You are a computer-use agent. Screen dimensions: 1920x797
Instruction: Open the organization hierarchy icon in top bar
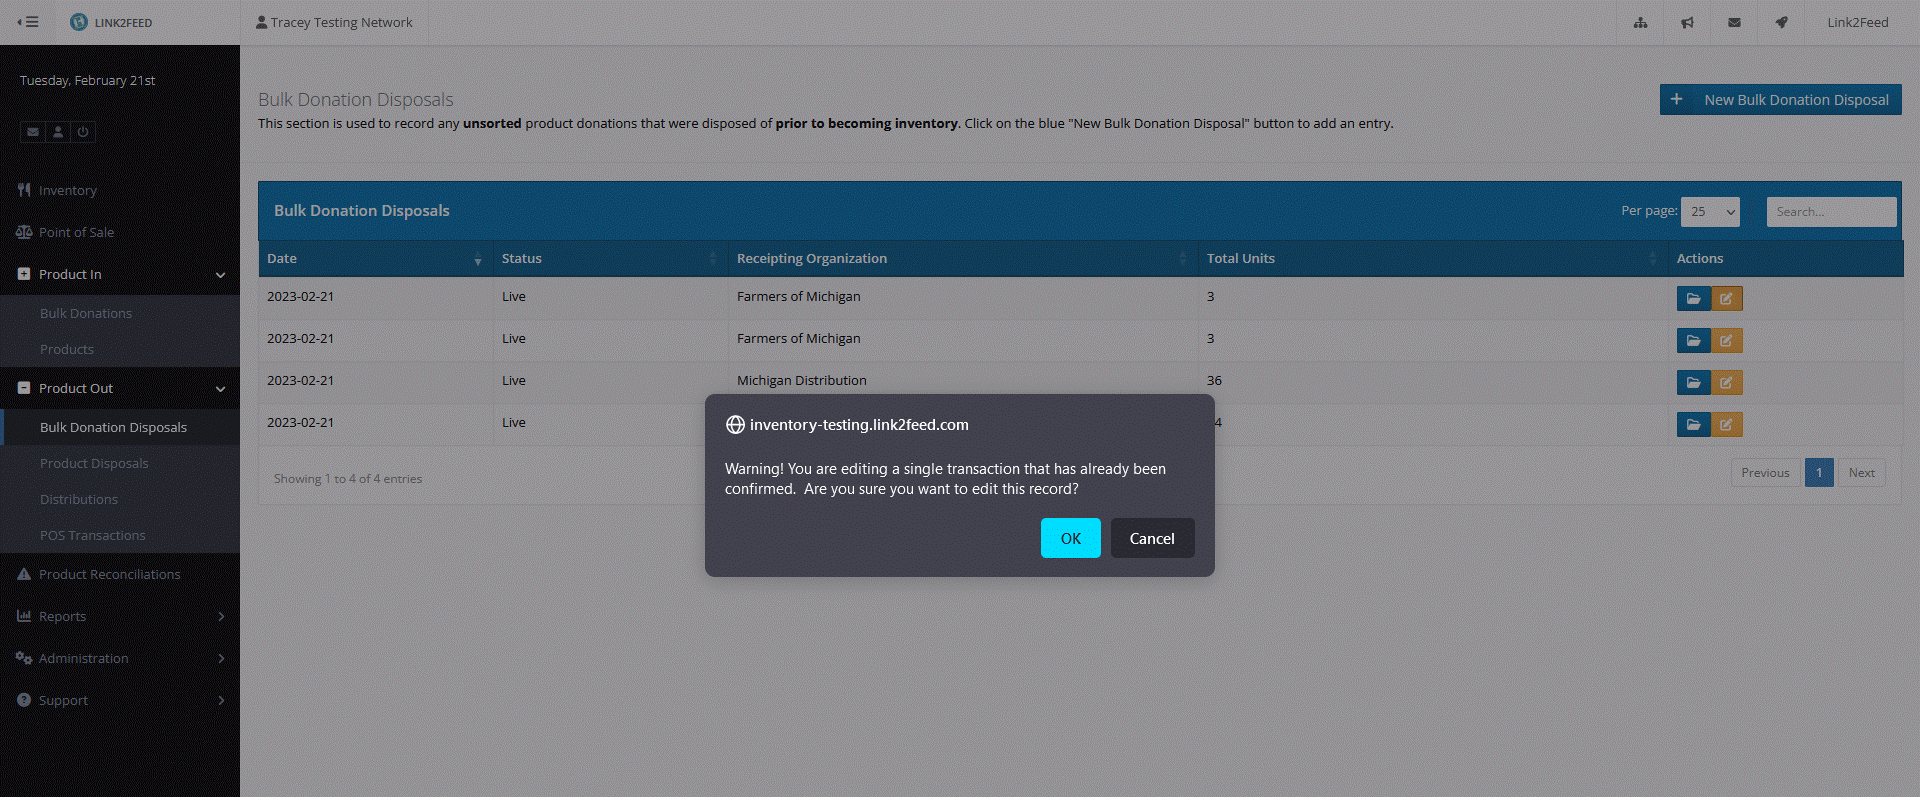pyautogui.click(x=1640, y=22)
